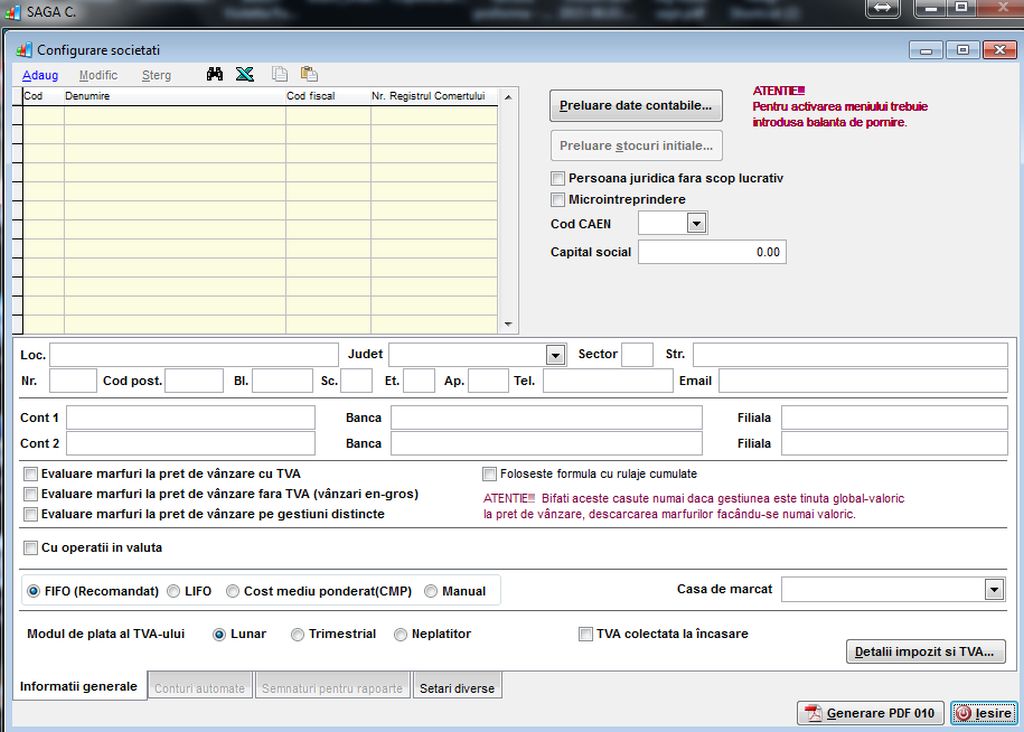Viewport: 1024px width, 732px height.
Task: Expand the Judet dropdown list
Action: tap(556, 355)
